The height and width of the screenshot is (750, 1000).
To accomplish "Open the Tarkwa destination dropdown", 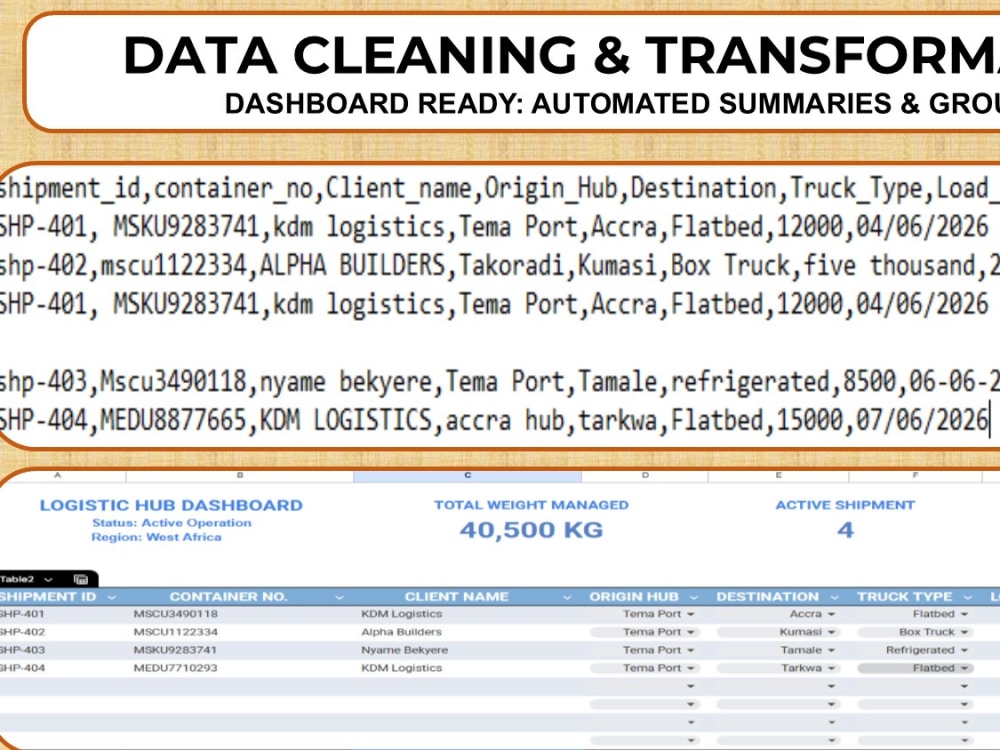I will [831, 668].
